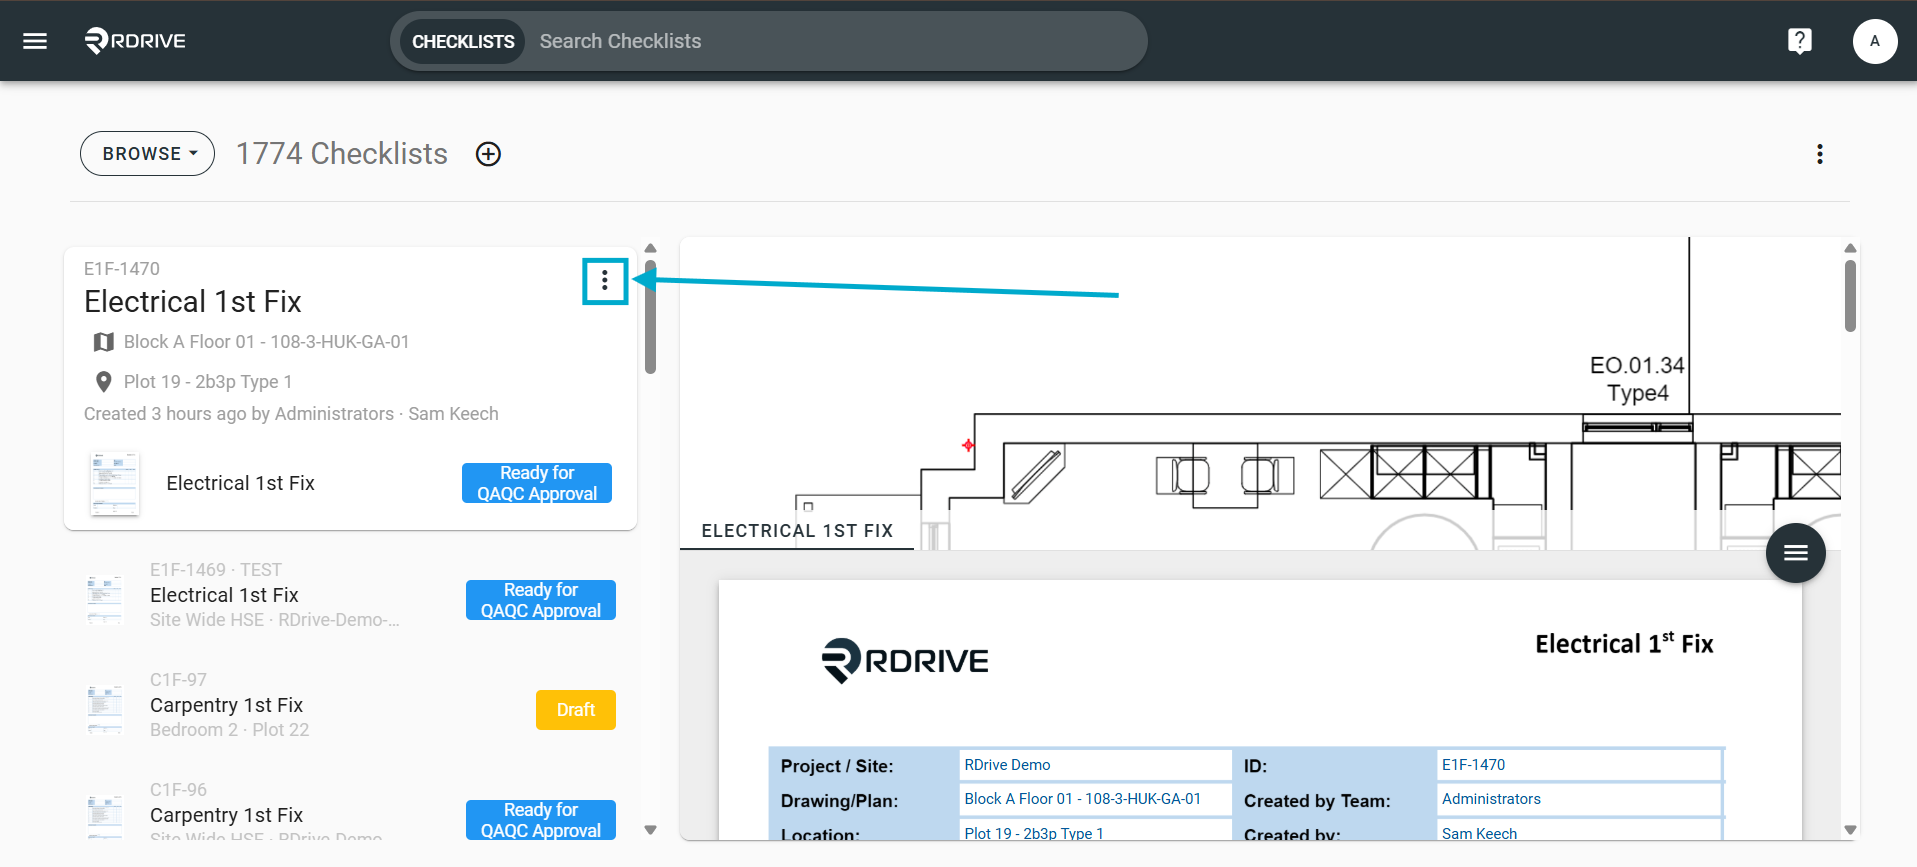Expand the BROWSE dropdown
Screen dimensions: 1917x867
click(x=147, y=154)
